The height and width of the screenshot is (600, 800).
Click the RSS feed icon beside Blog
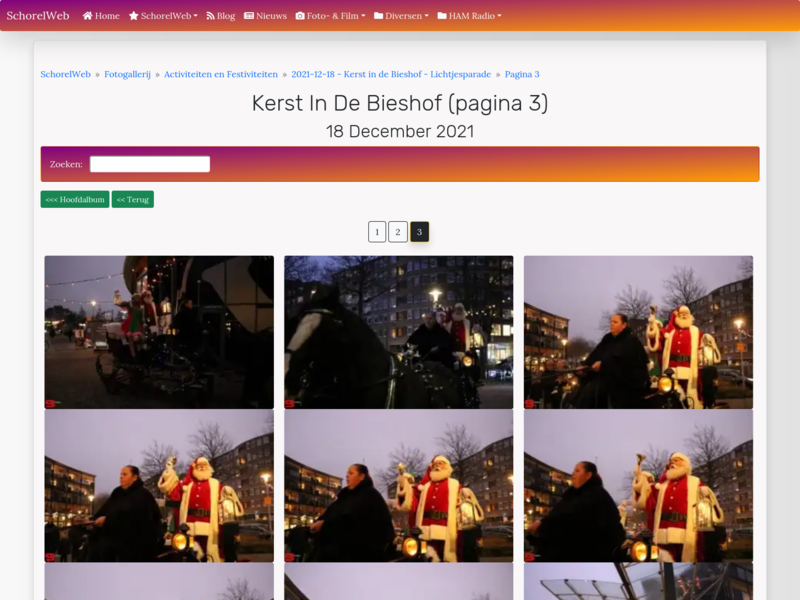(210, 16)
